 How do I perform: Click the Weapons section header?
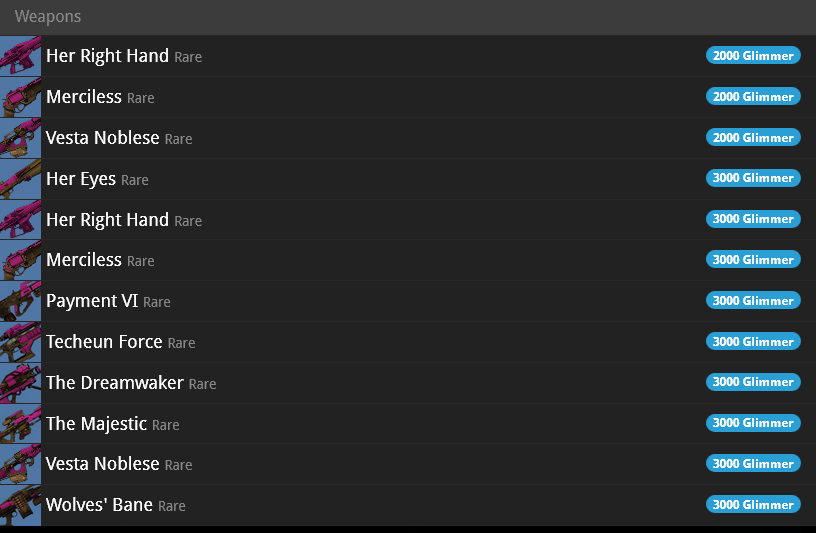[x=48, y=17]
